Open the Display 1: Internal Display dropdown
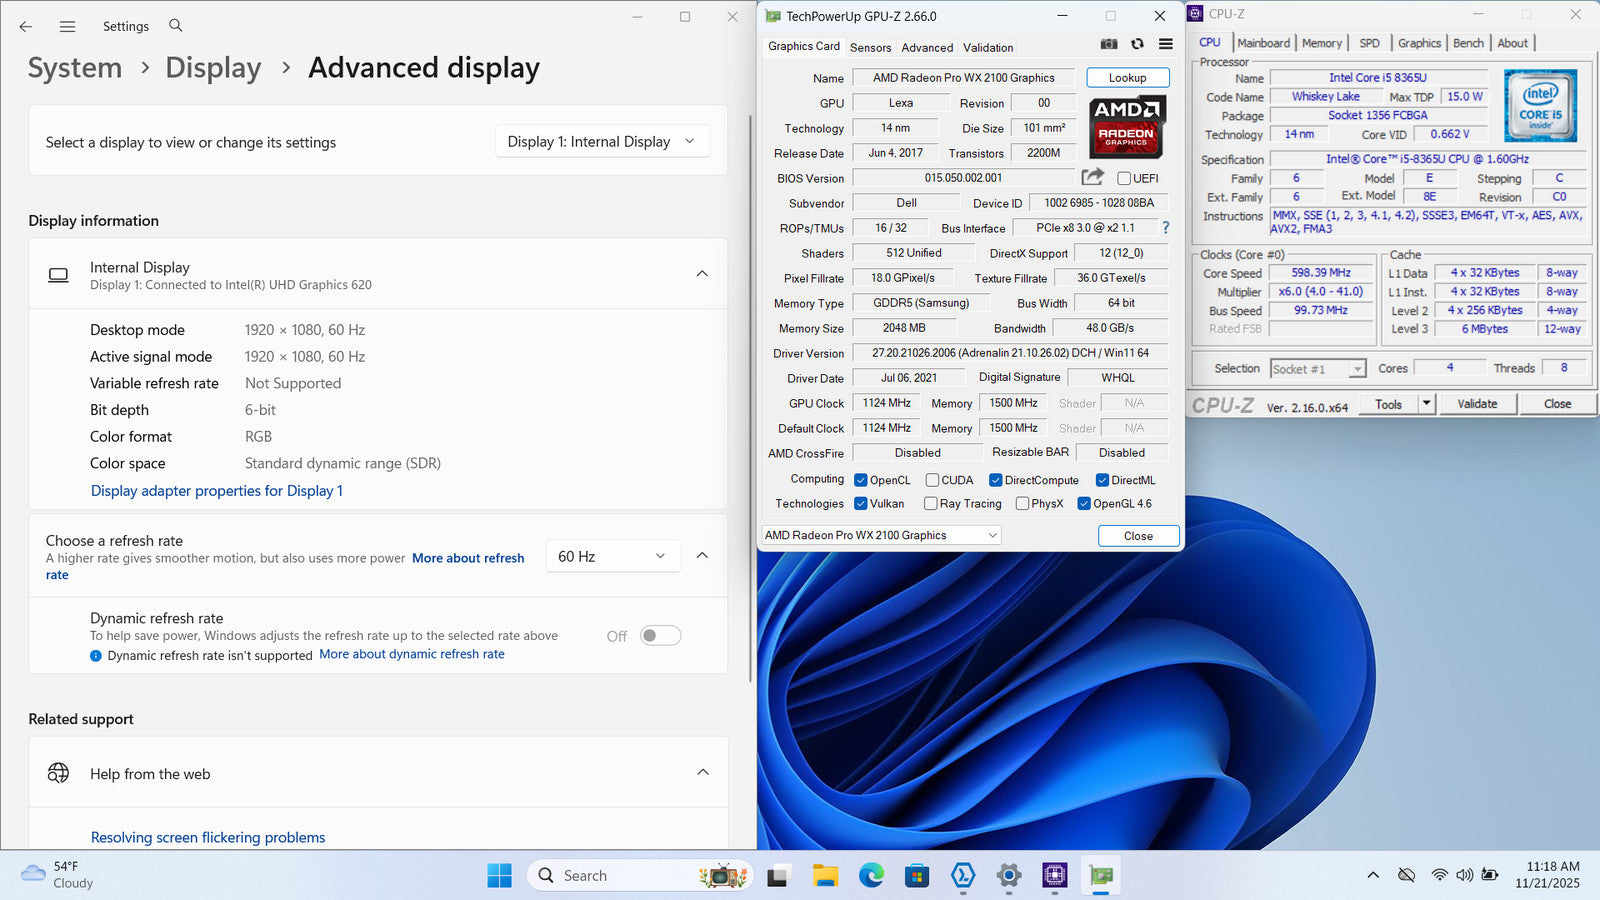The height and width of the screenshot is (900, 1600). pyautogui.click(x=602, y=142)
